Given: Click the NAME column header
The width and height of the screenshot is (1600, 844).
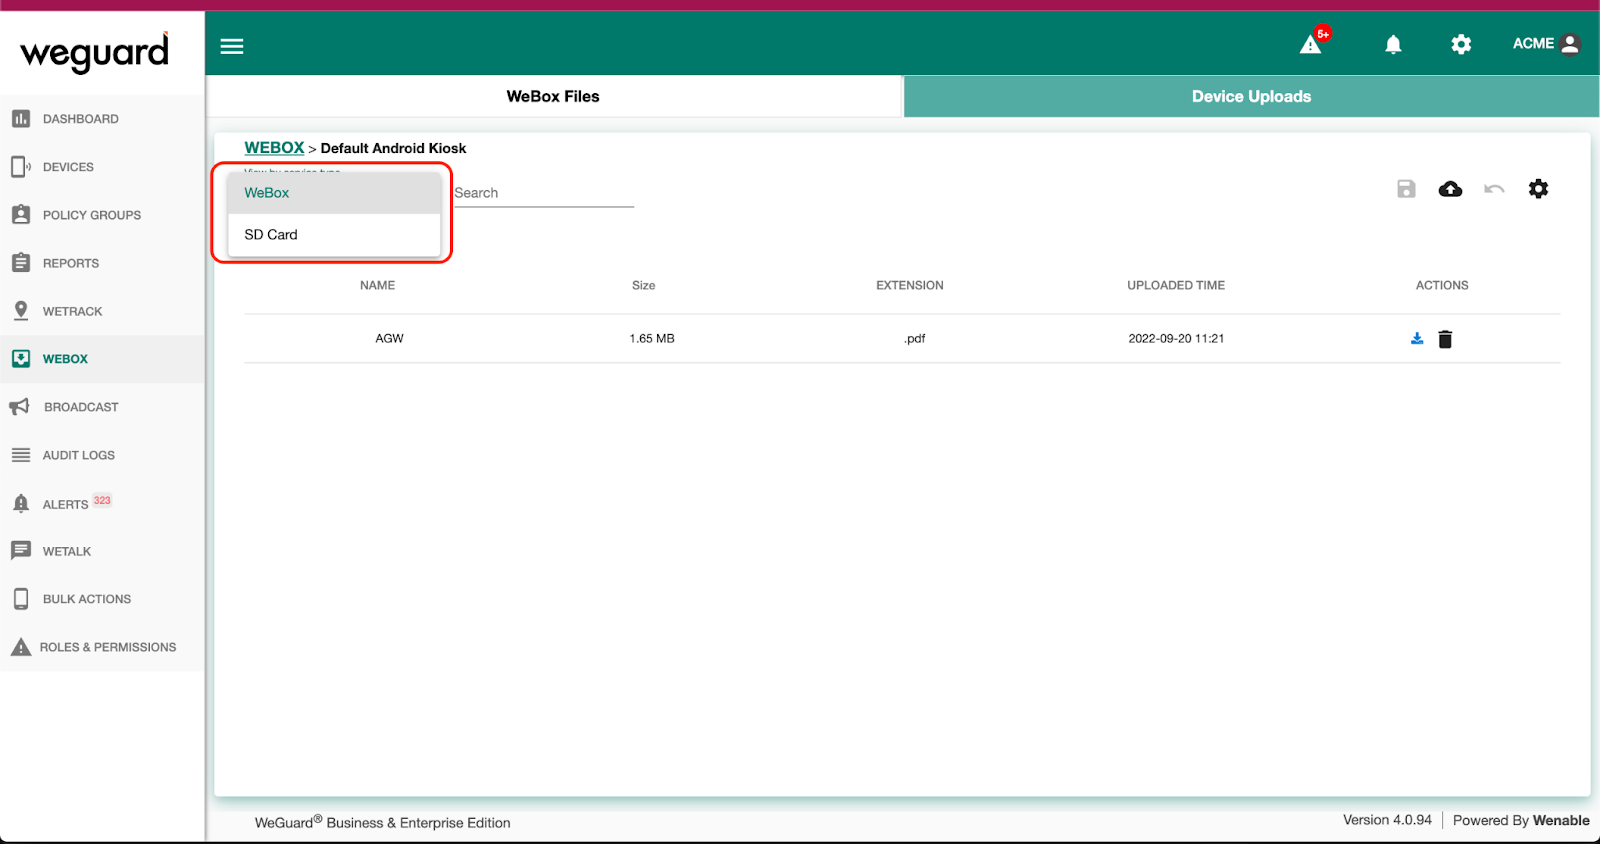Looking at the screenshot, I should [377, 285].
